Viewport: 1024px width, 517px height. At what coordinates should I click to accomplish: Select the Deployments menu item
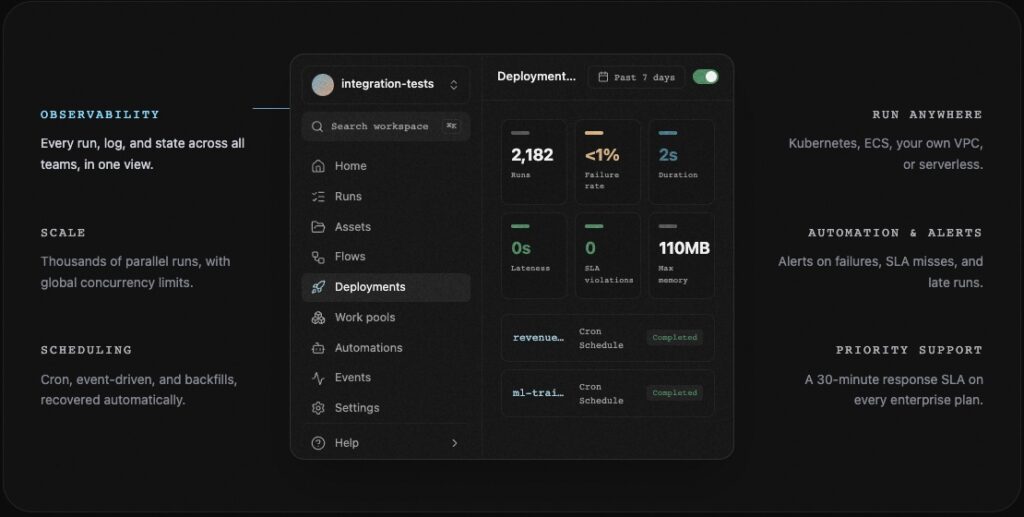pyautogui.click(x=386, y=287)
